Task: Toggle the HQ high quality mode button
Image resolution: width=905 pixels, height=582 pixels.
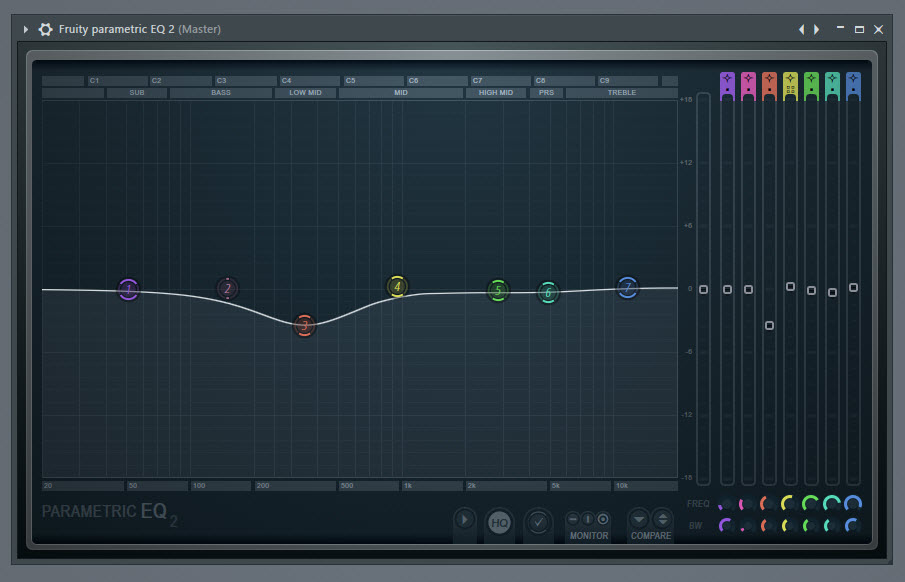Action: pos(499,523)
